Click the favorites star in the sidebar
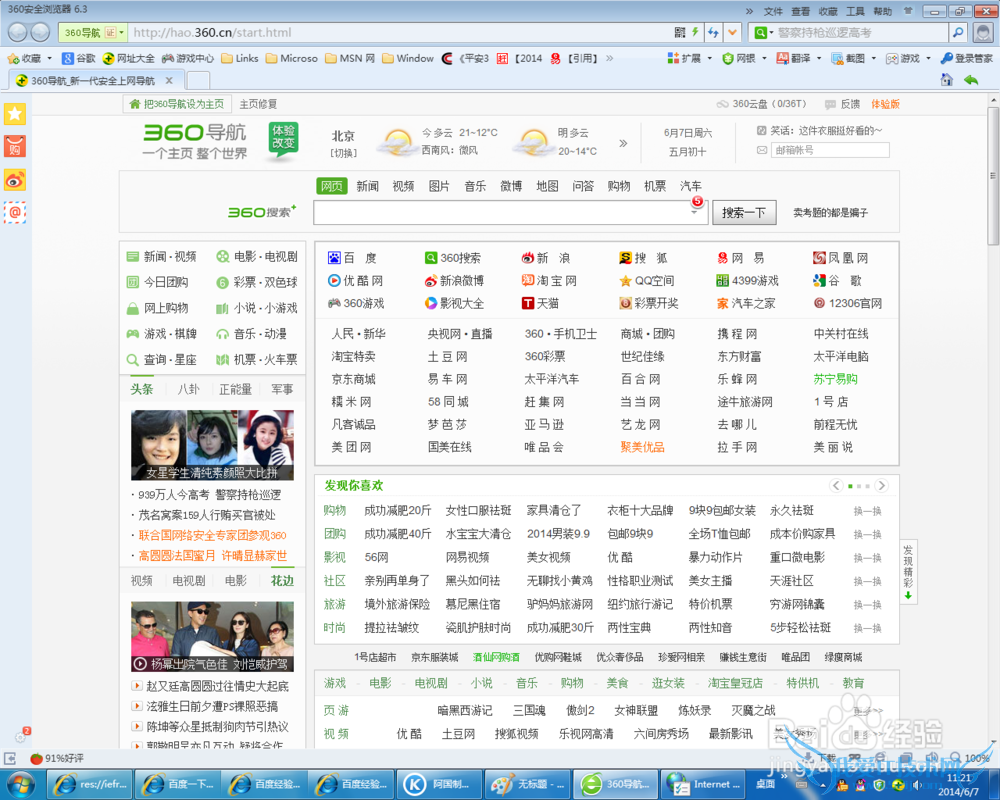1000x800 pixels. coord(15,115)
